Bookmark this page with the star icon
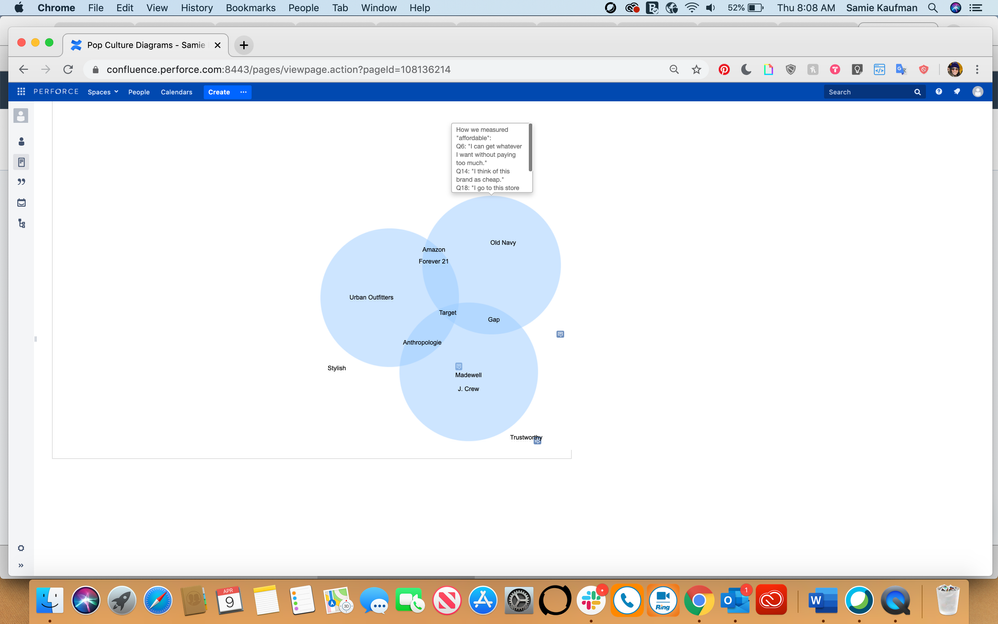 click(x=696, y=69)
